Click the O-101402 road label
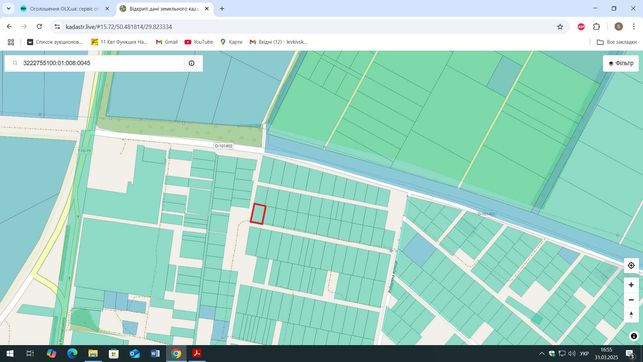This screenshot has height=362, width=643. tap(223, 146)
